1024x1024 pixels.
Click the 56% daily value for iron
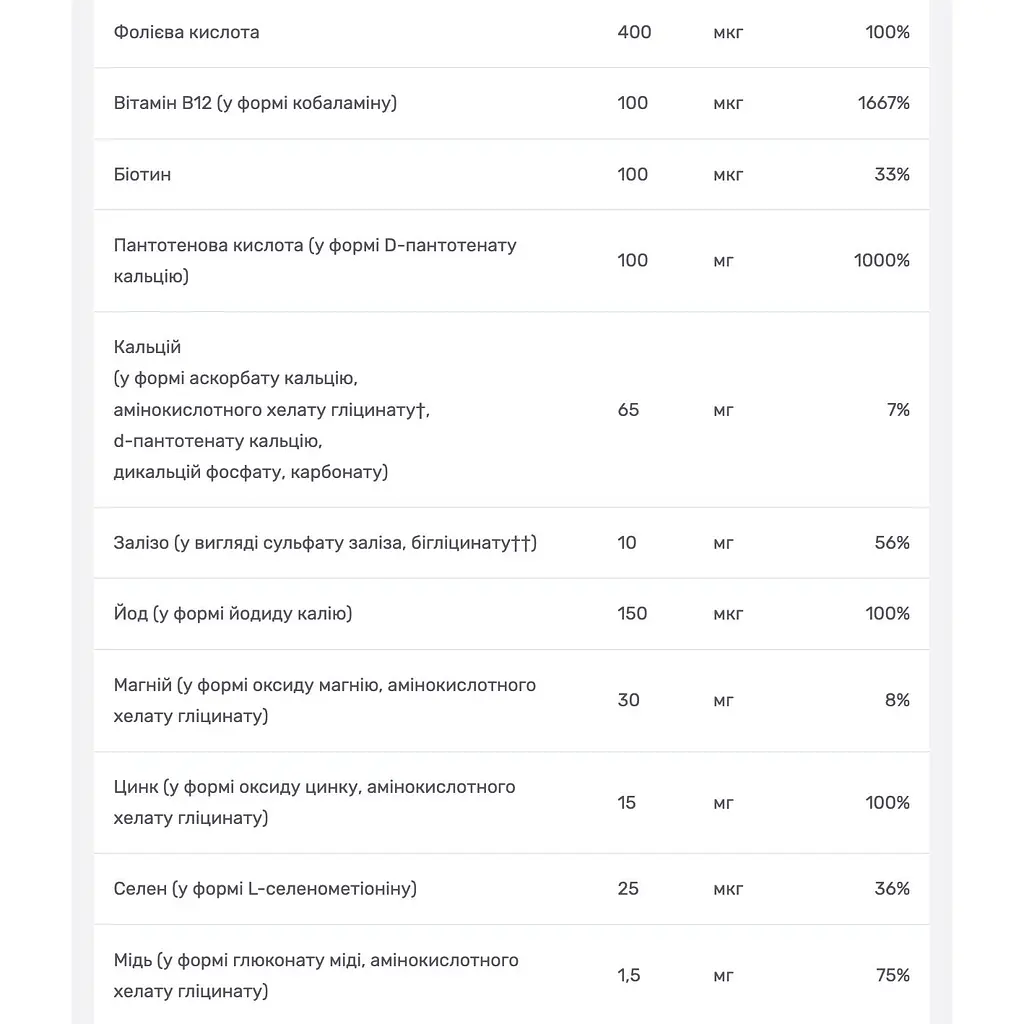pyautogui.click(x=892, y=543)
